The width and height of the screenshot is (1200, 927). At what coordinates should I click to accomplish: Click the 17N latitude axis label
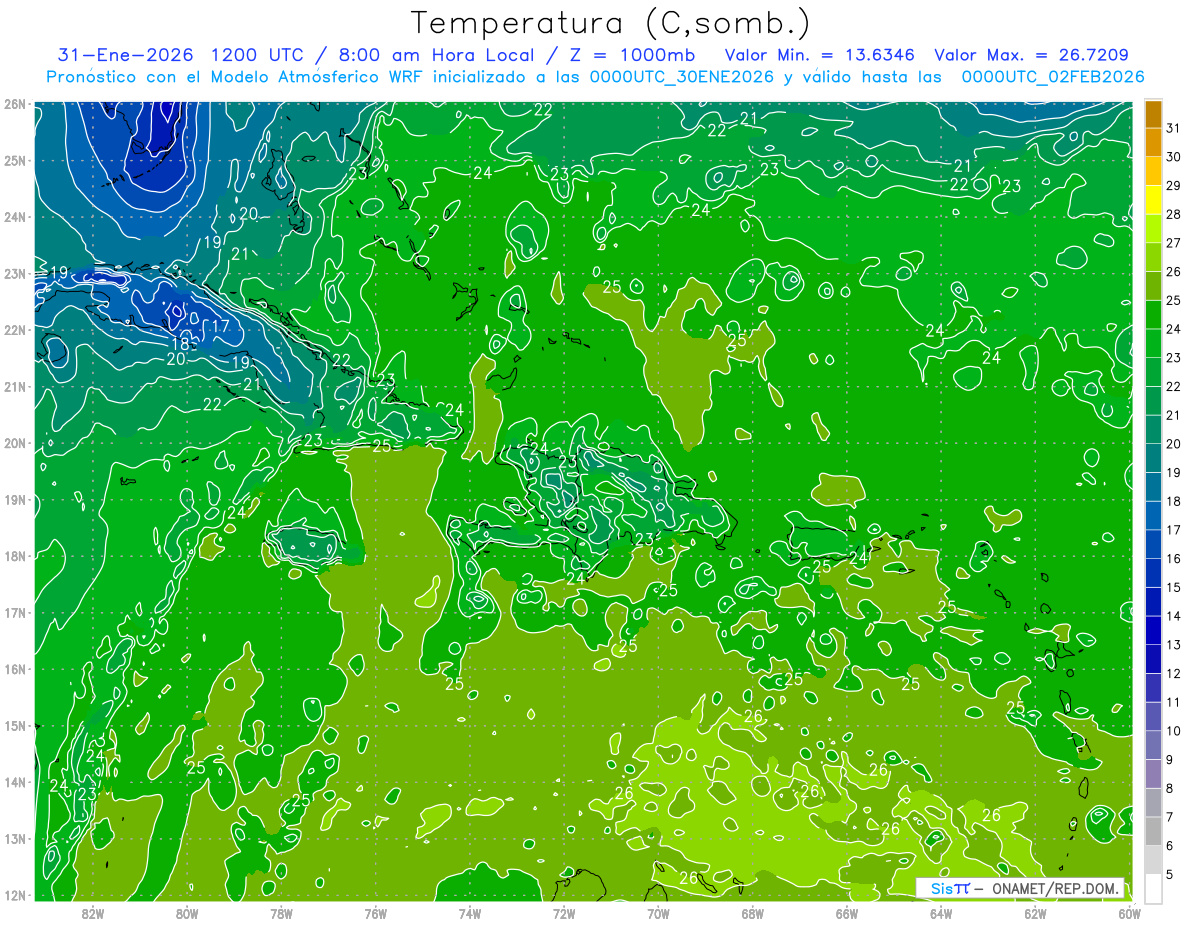[x=14, y=612]
